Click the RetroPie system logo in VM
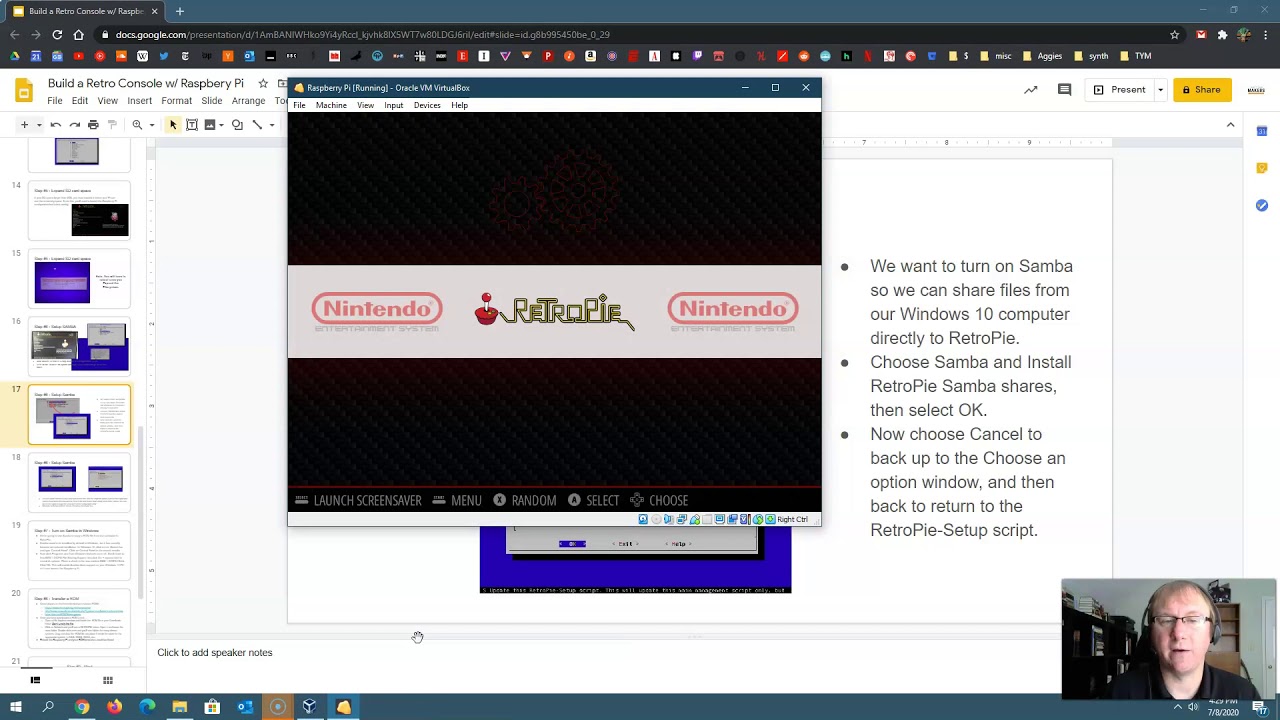 click(554, 311)
